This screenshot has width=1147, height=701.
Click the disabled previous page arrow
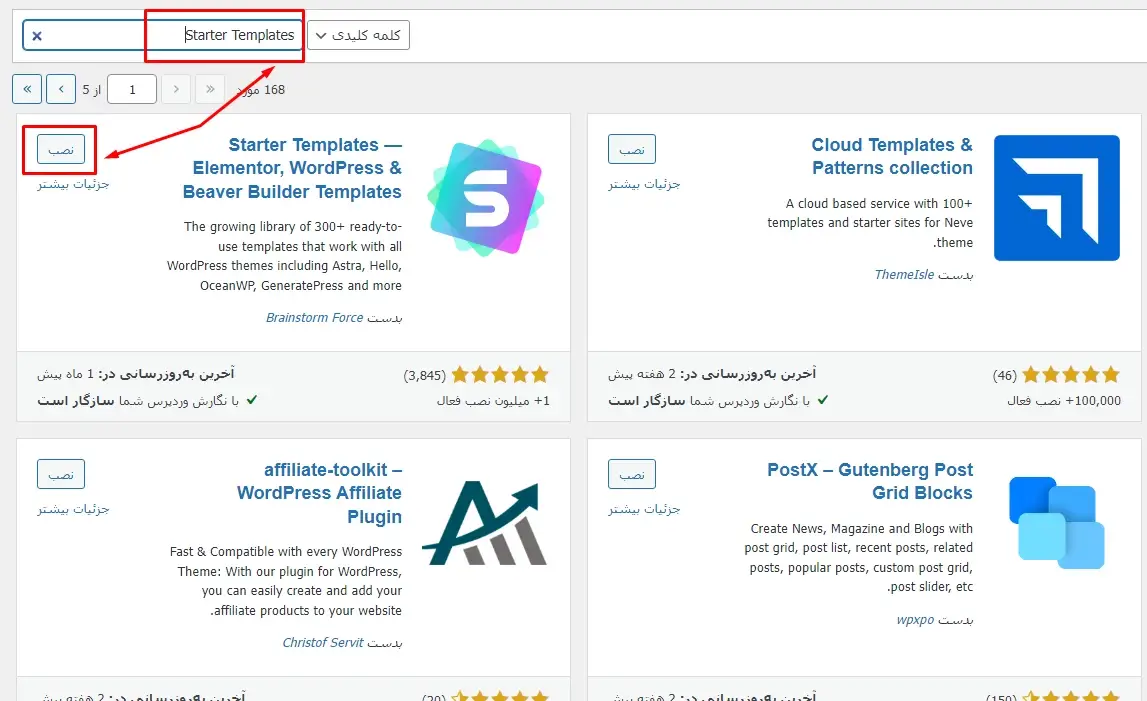click(176, 89)
